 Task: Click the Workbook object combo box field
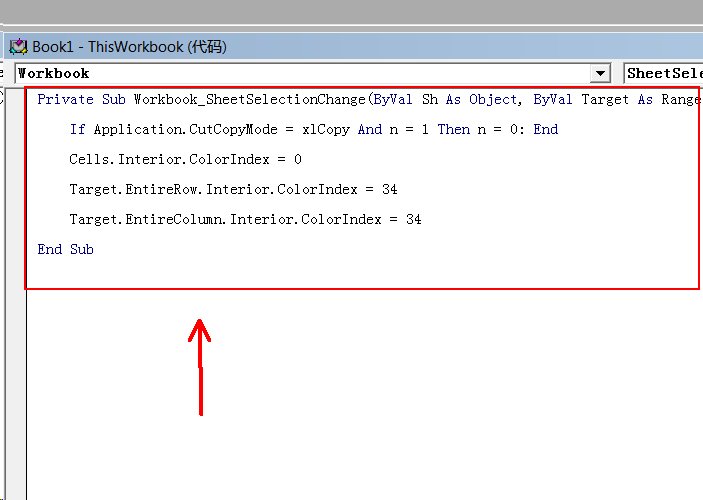(300, 73)
